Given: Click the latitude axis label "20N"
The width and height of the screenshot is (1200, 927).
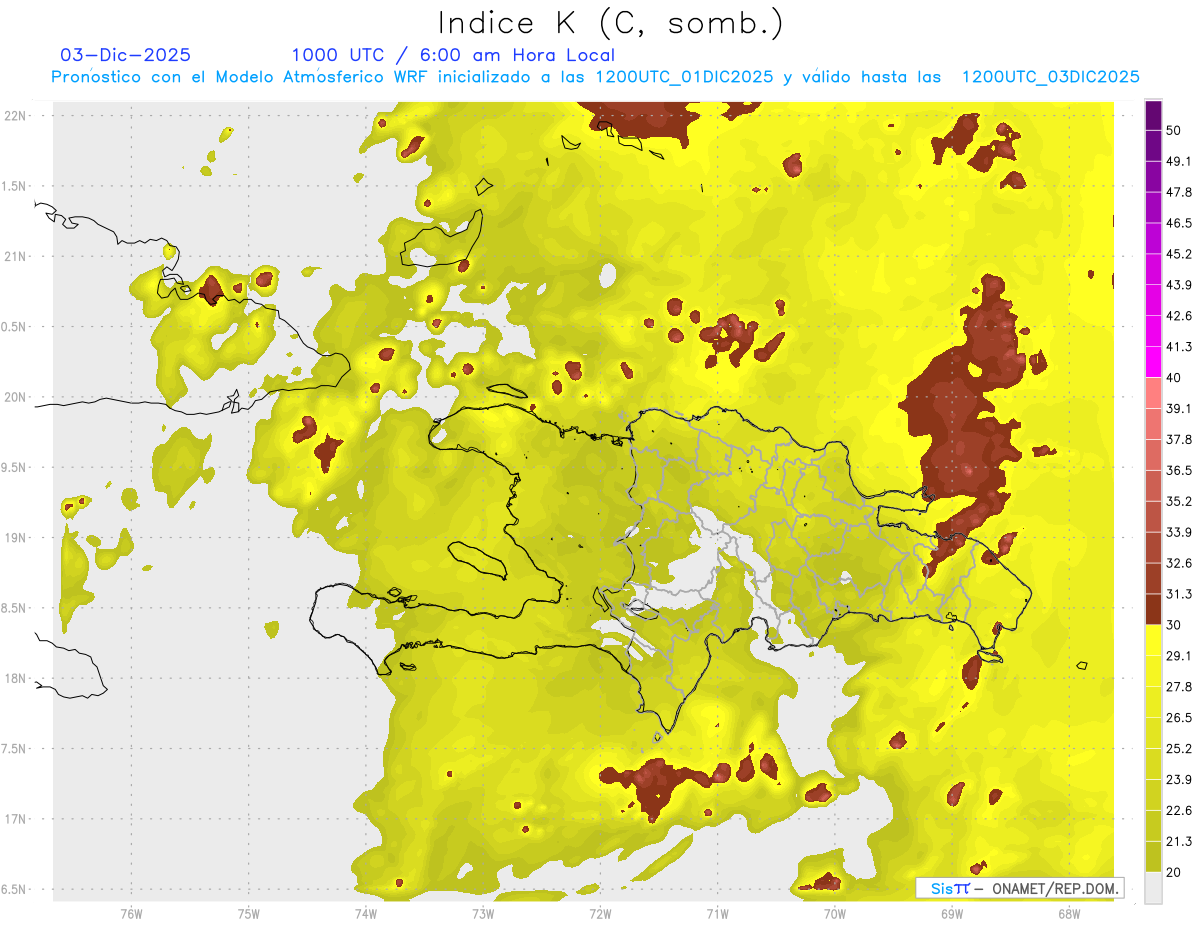Looking at the screenshot, I should pos(15,397).
